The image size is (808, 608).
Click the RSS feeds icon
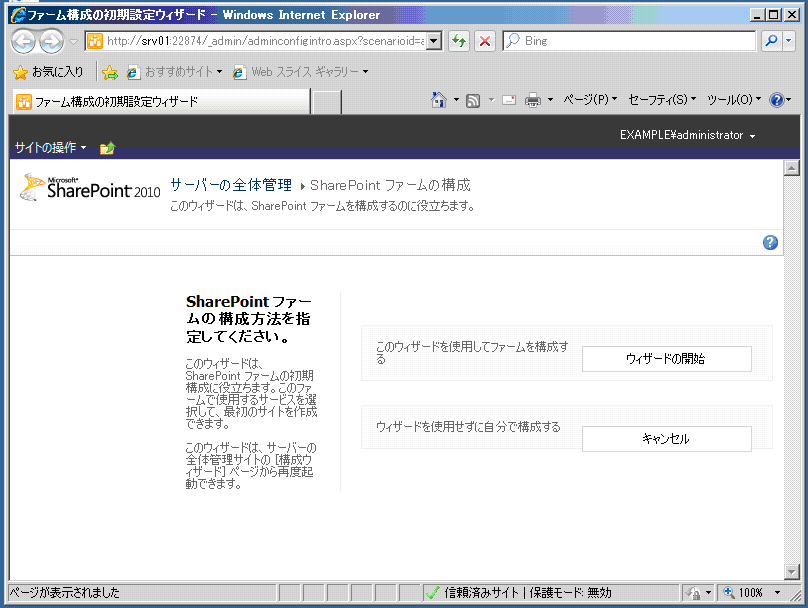coord(473,100)
